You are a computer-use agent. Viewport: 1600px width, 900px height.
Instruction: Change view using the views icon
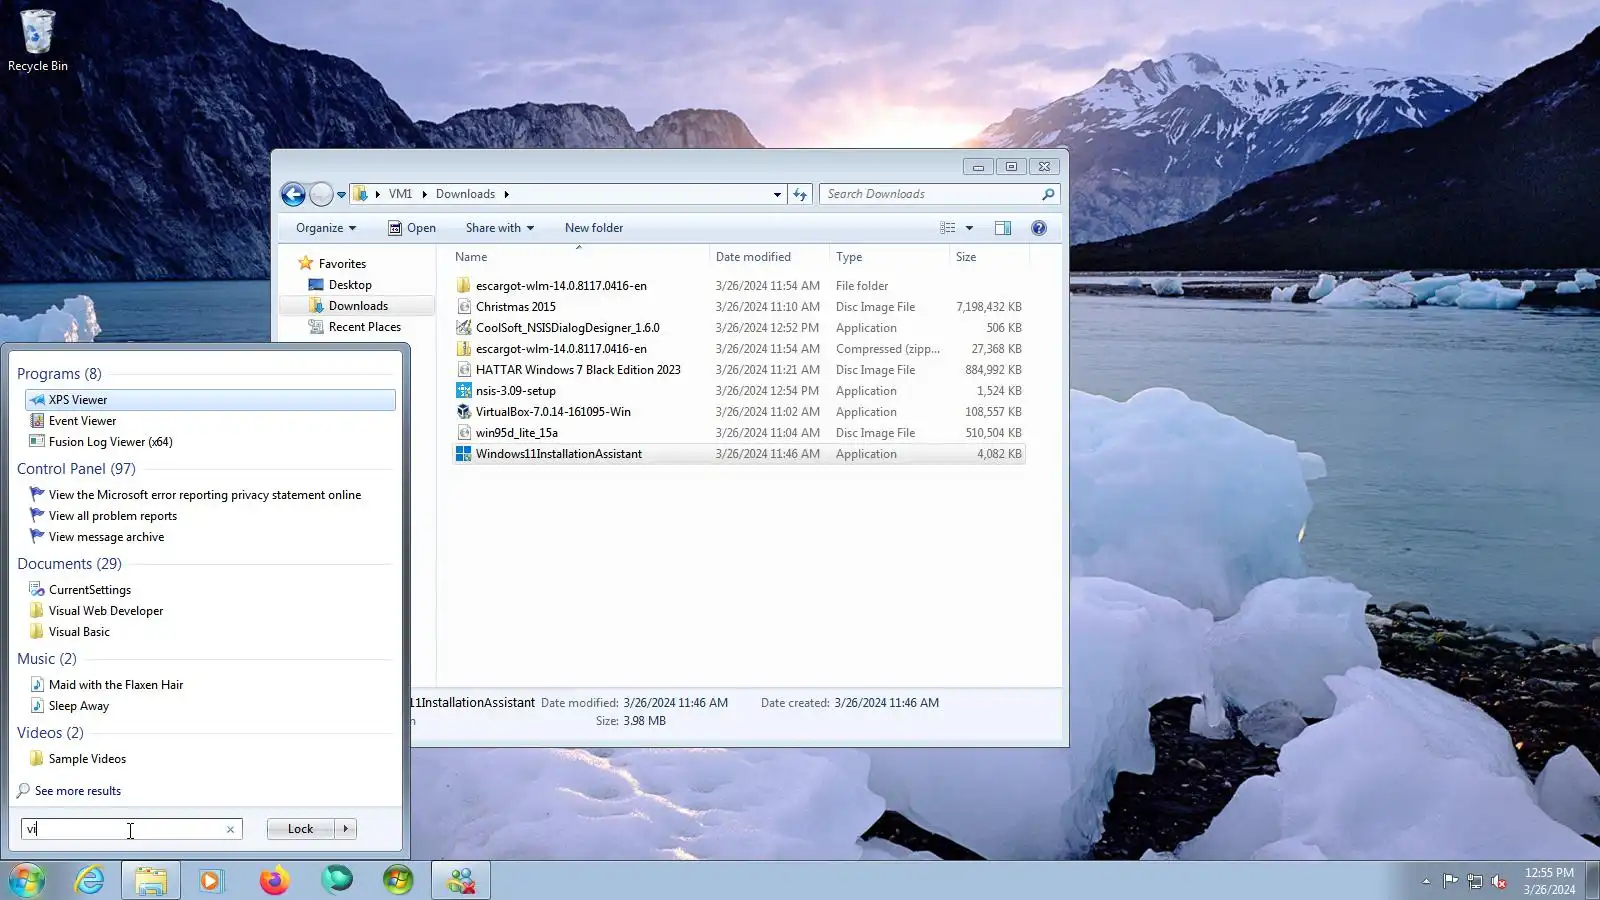947,228
